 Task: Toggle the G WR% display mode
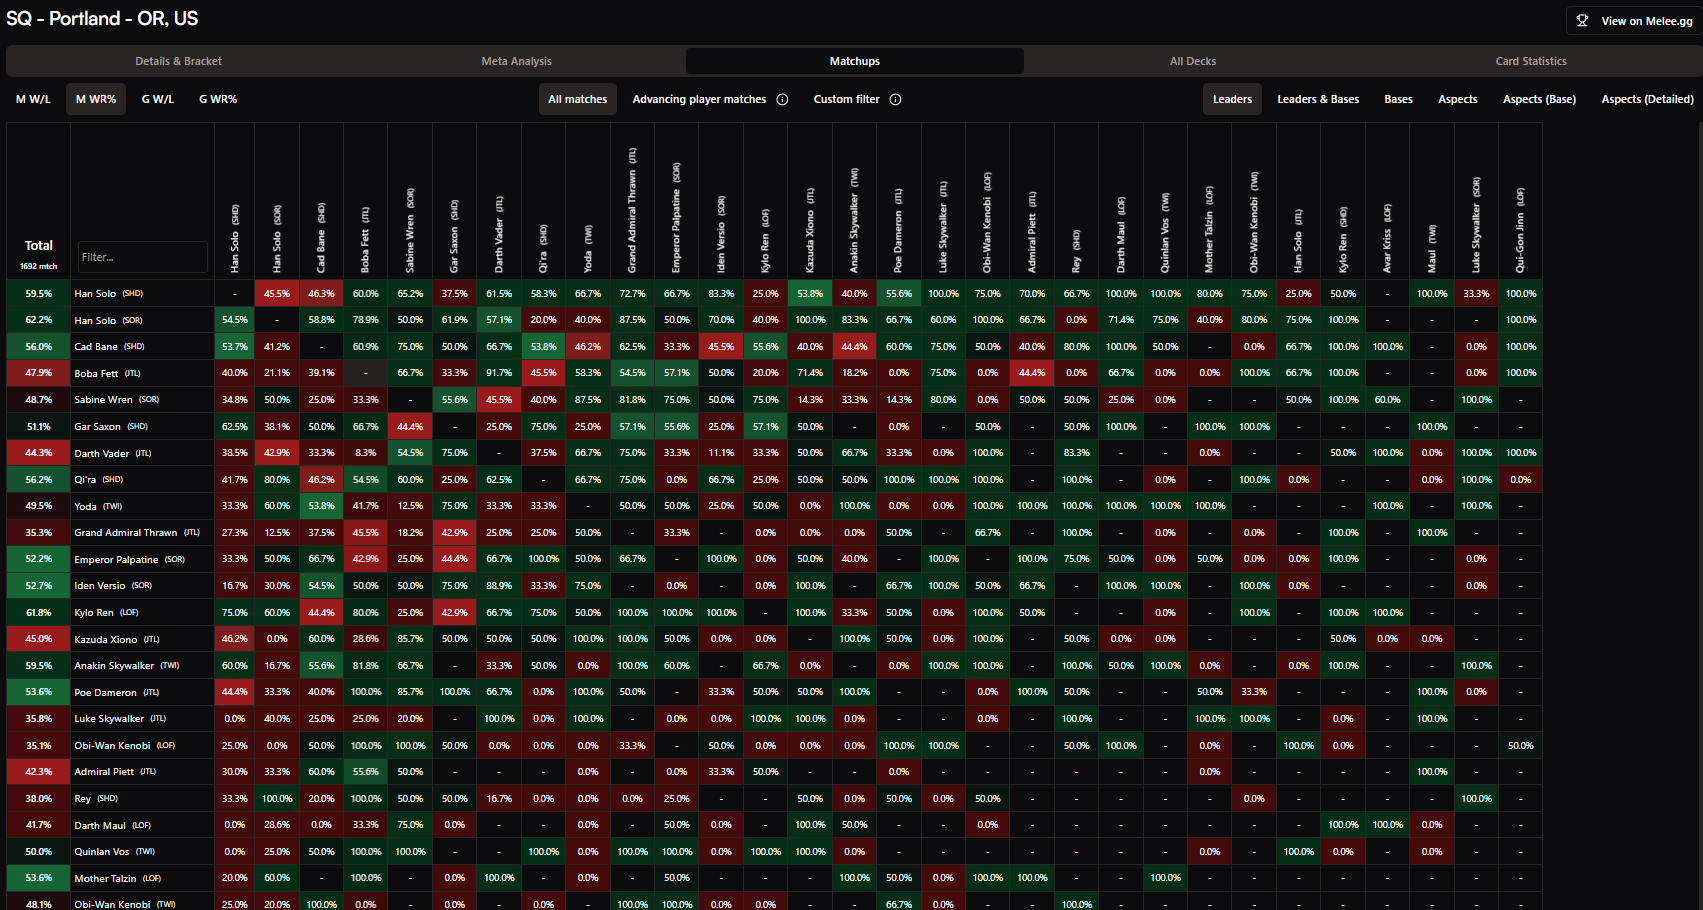point(217,99)
